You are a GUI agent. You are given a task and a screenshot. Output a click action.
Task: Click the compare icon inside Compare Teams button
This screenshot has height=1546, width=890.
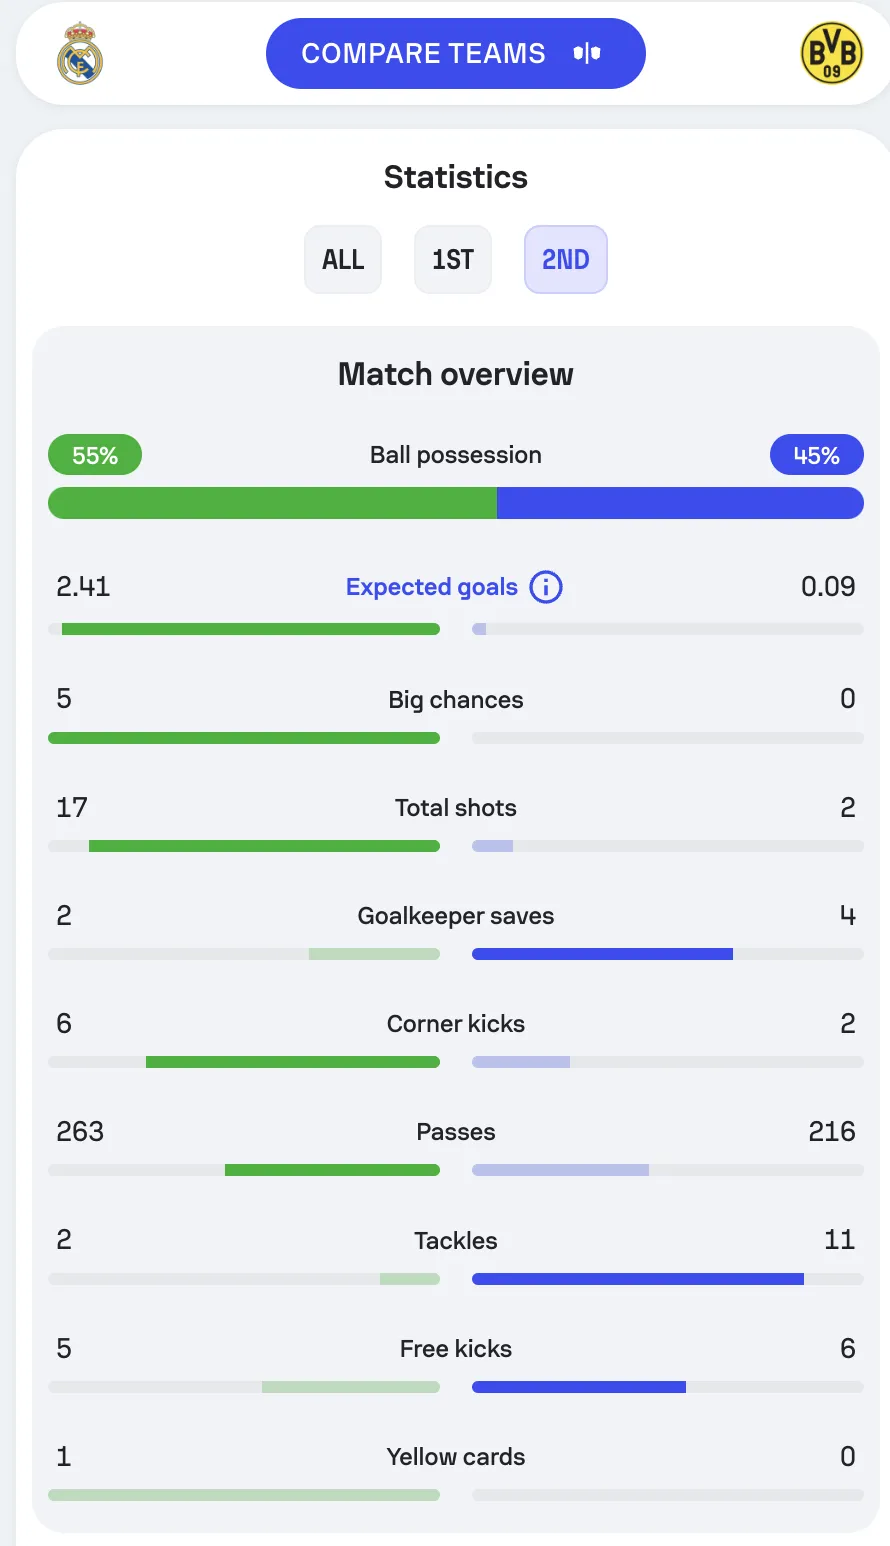click(587, 53)
